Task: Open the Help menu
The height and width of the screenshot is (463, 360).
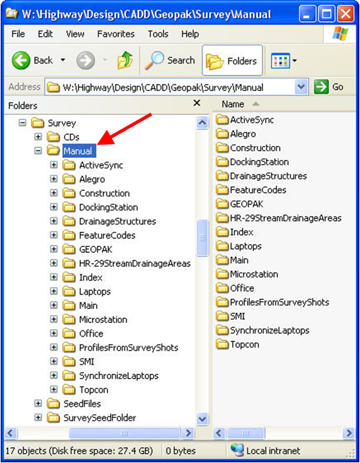Action: pos(190,34)
